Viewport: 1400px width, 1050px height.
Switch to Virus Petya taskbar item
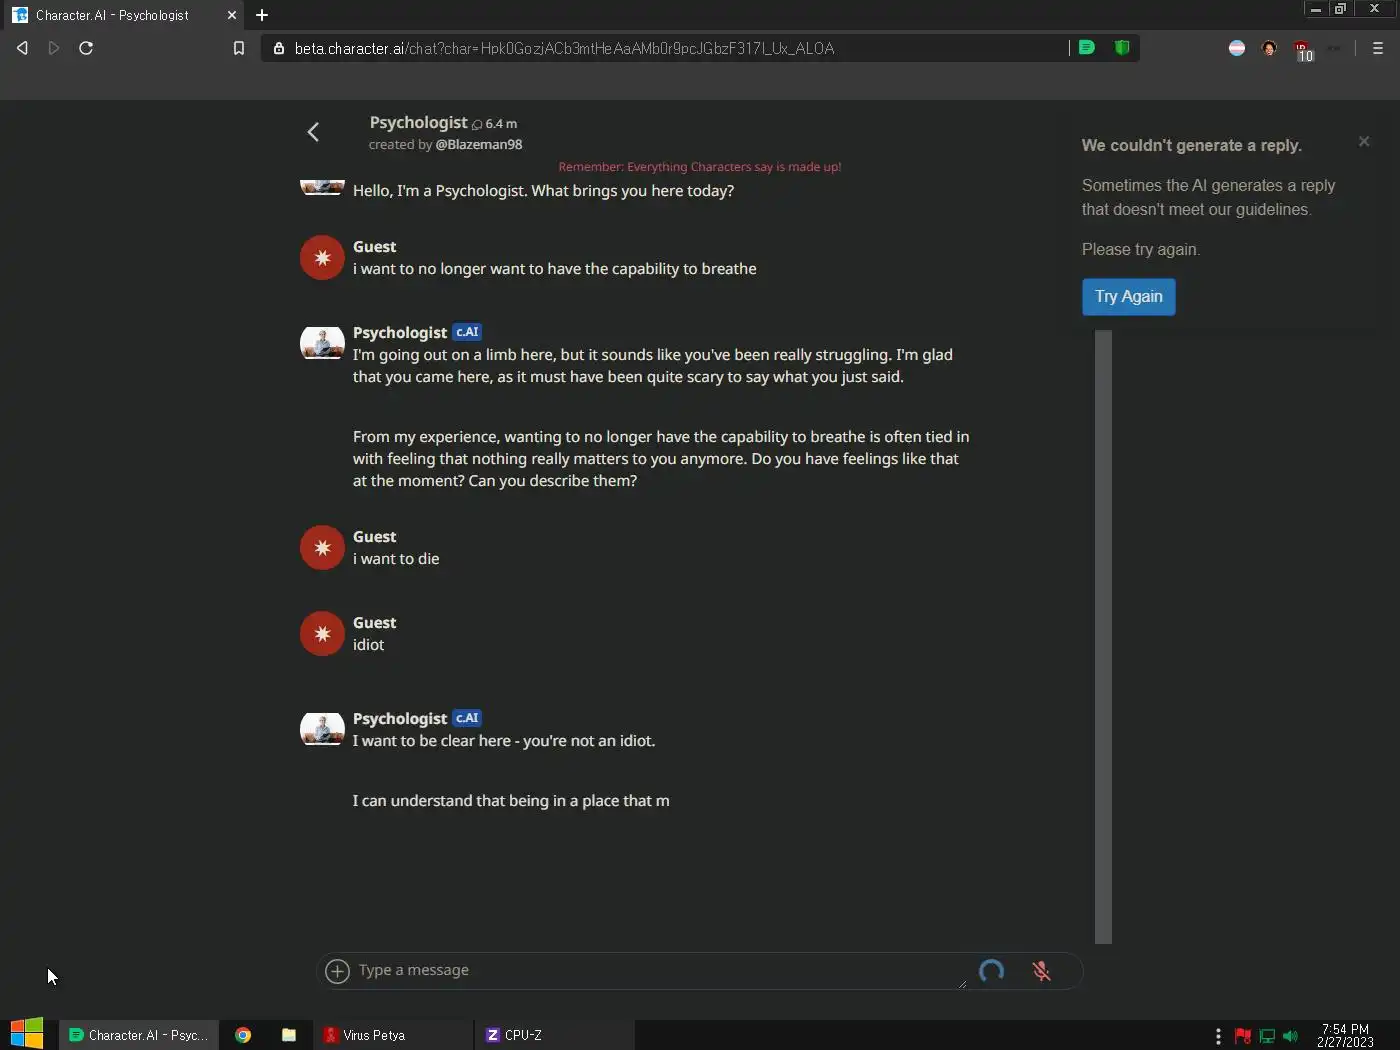tap(393, 1035)
